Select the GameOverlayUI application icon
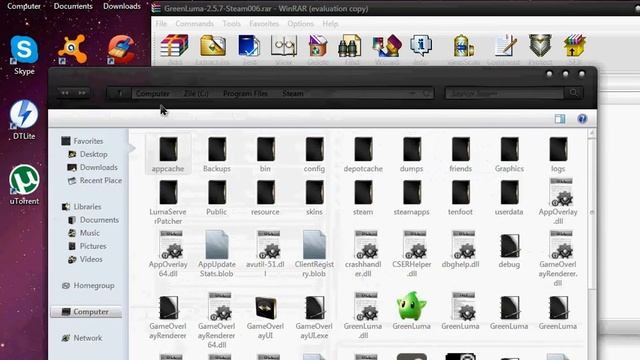The height and width of the screenshot is (360, 640). 265,317
